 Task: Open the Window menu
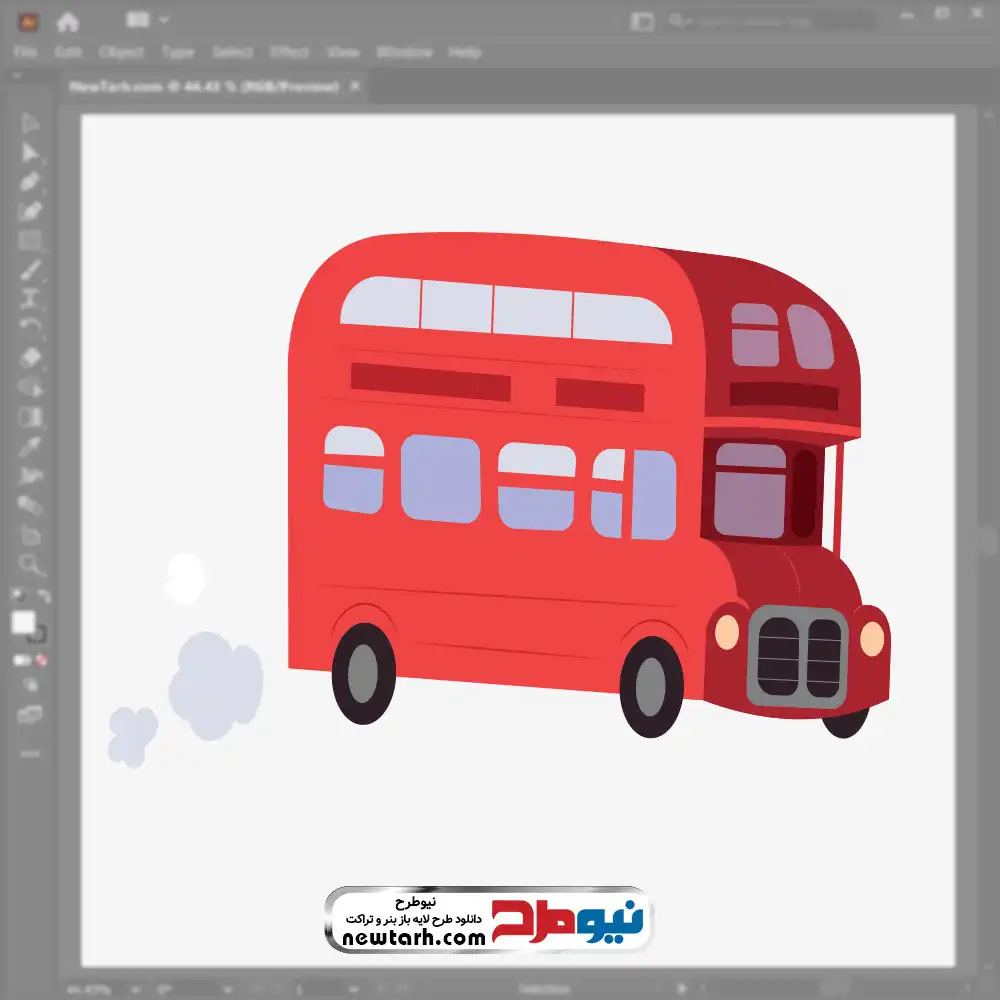click(x=404, y=52)
